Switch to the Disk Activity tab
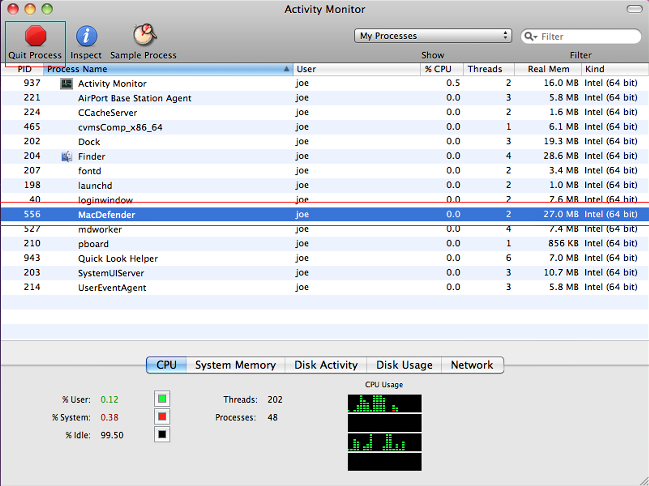Image resolution: width=649 pixels, height=486 pixels. click(326, 365)
